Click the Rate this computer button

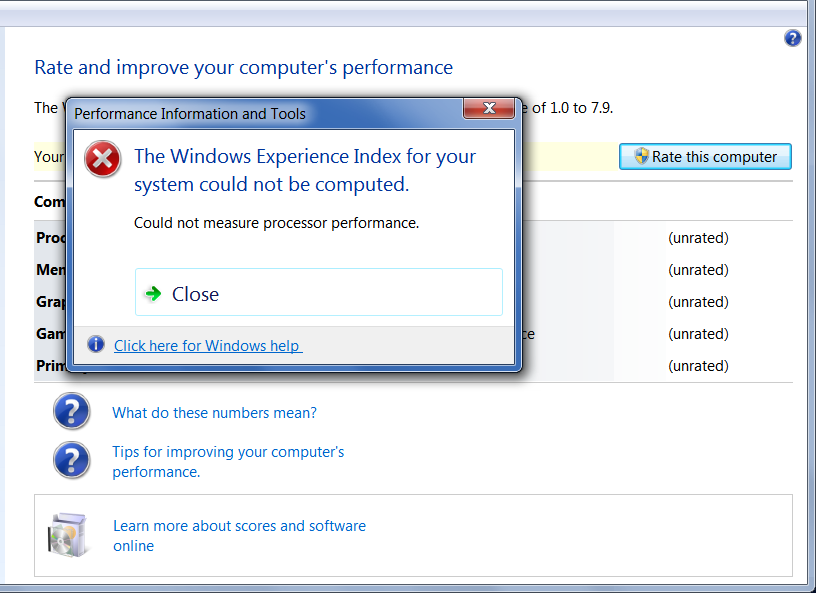click(705, 157)
